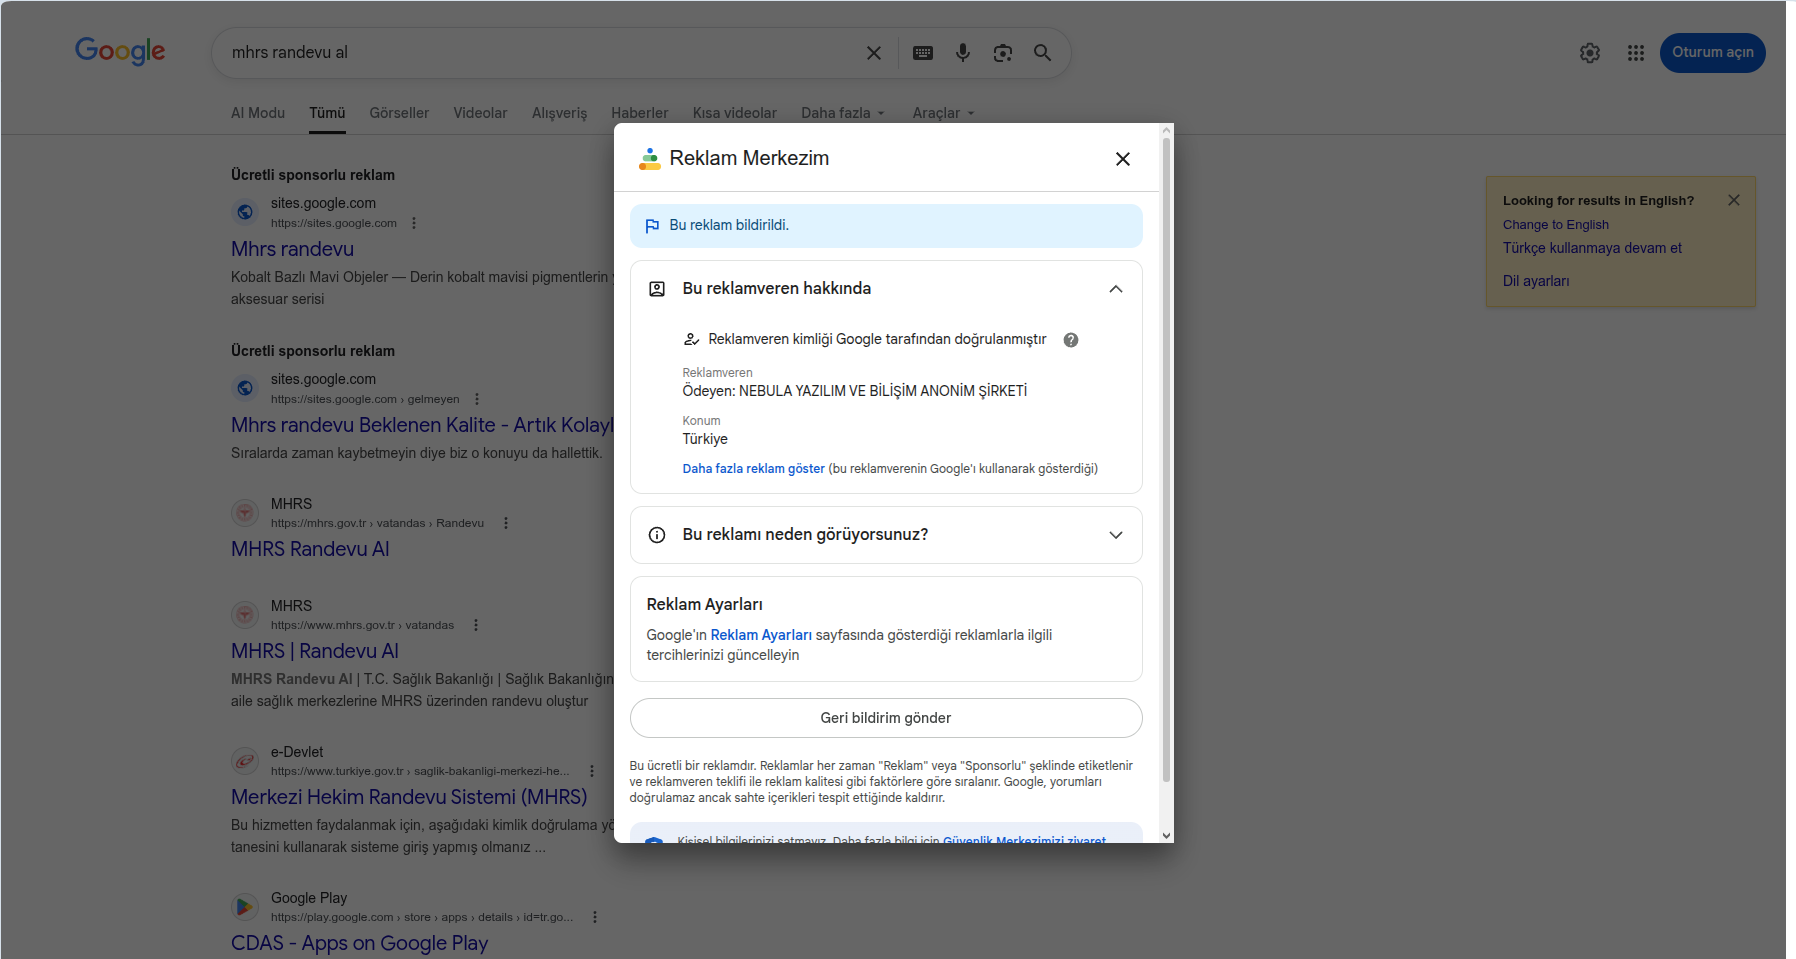Click the Oturum açın sign-in button

click(1713, 53)
